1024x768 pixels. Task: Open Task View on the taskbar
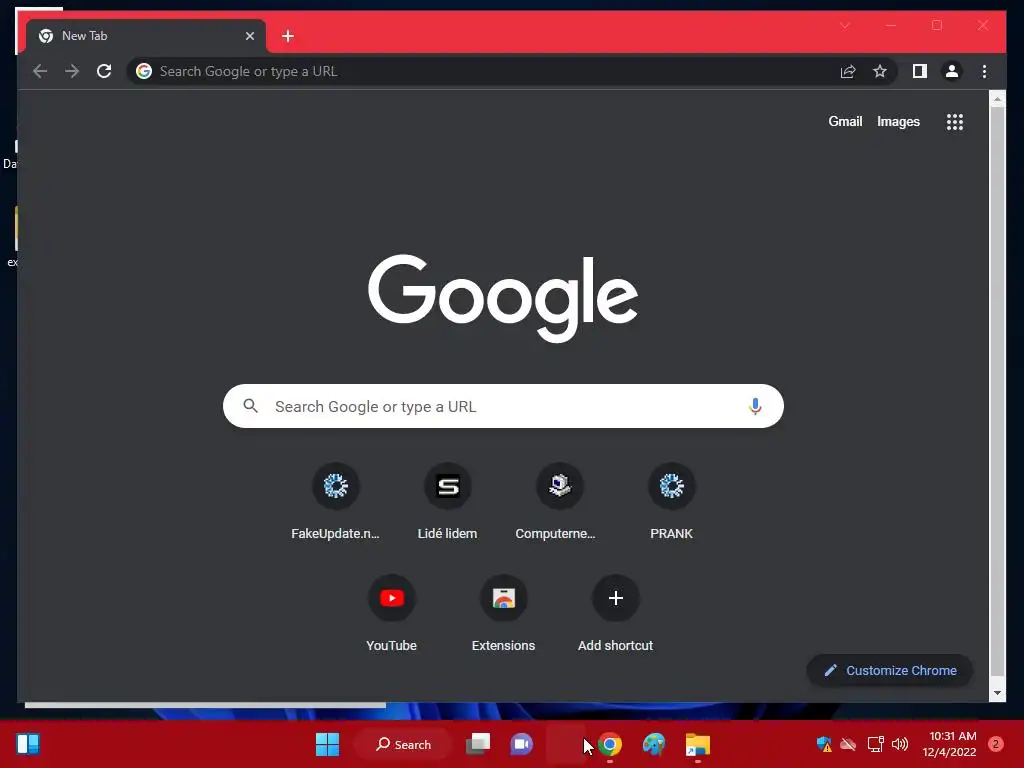click(x=478, y=744)
